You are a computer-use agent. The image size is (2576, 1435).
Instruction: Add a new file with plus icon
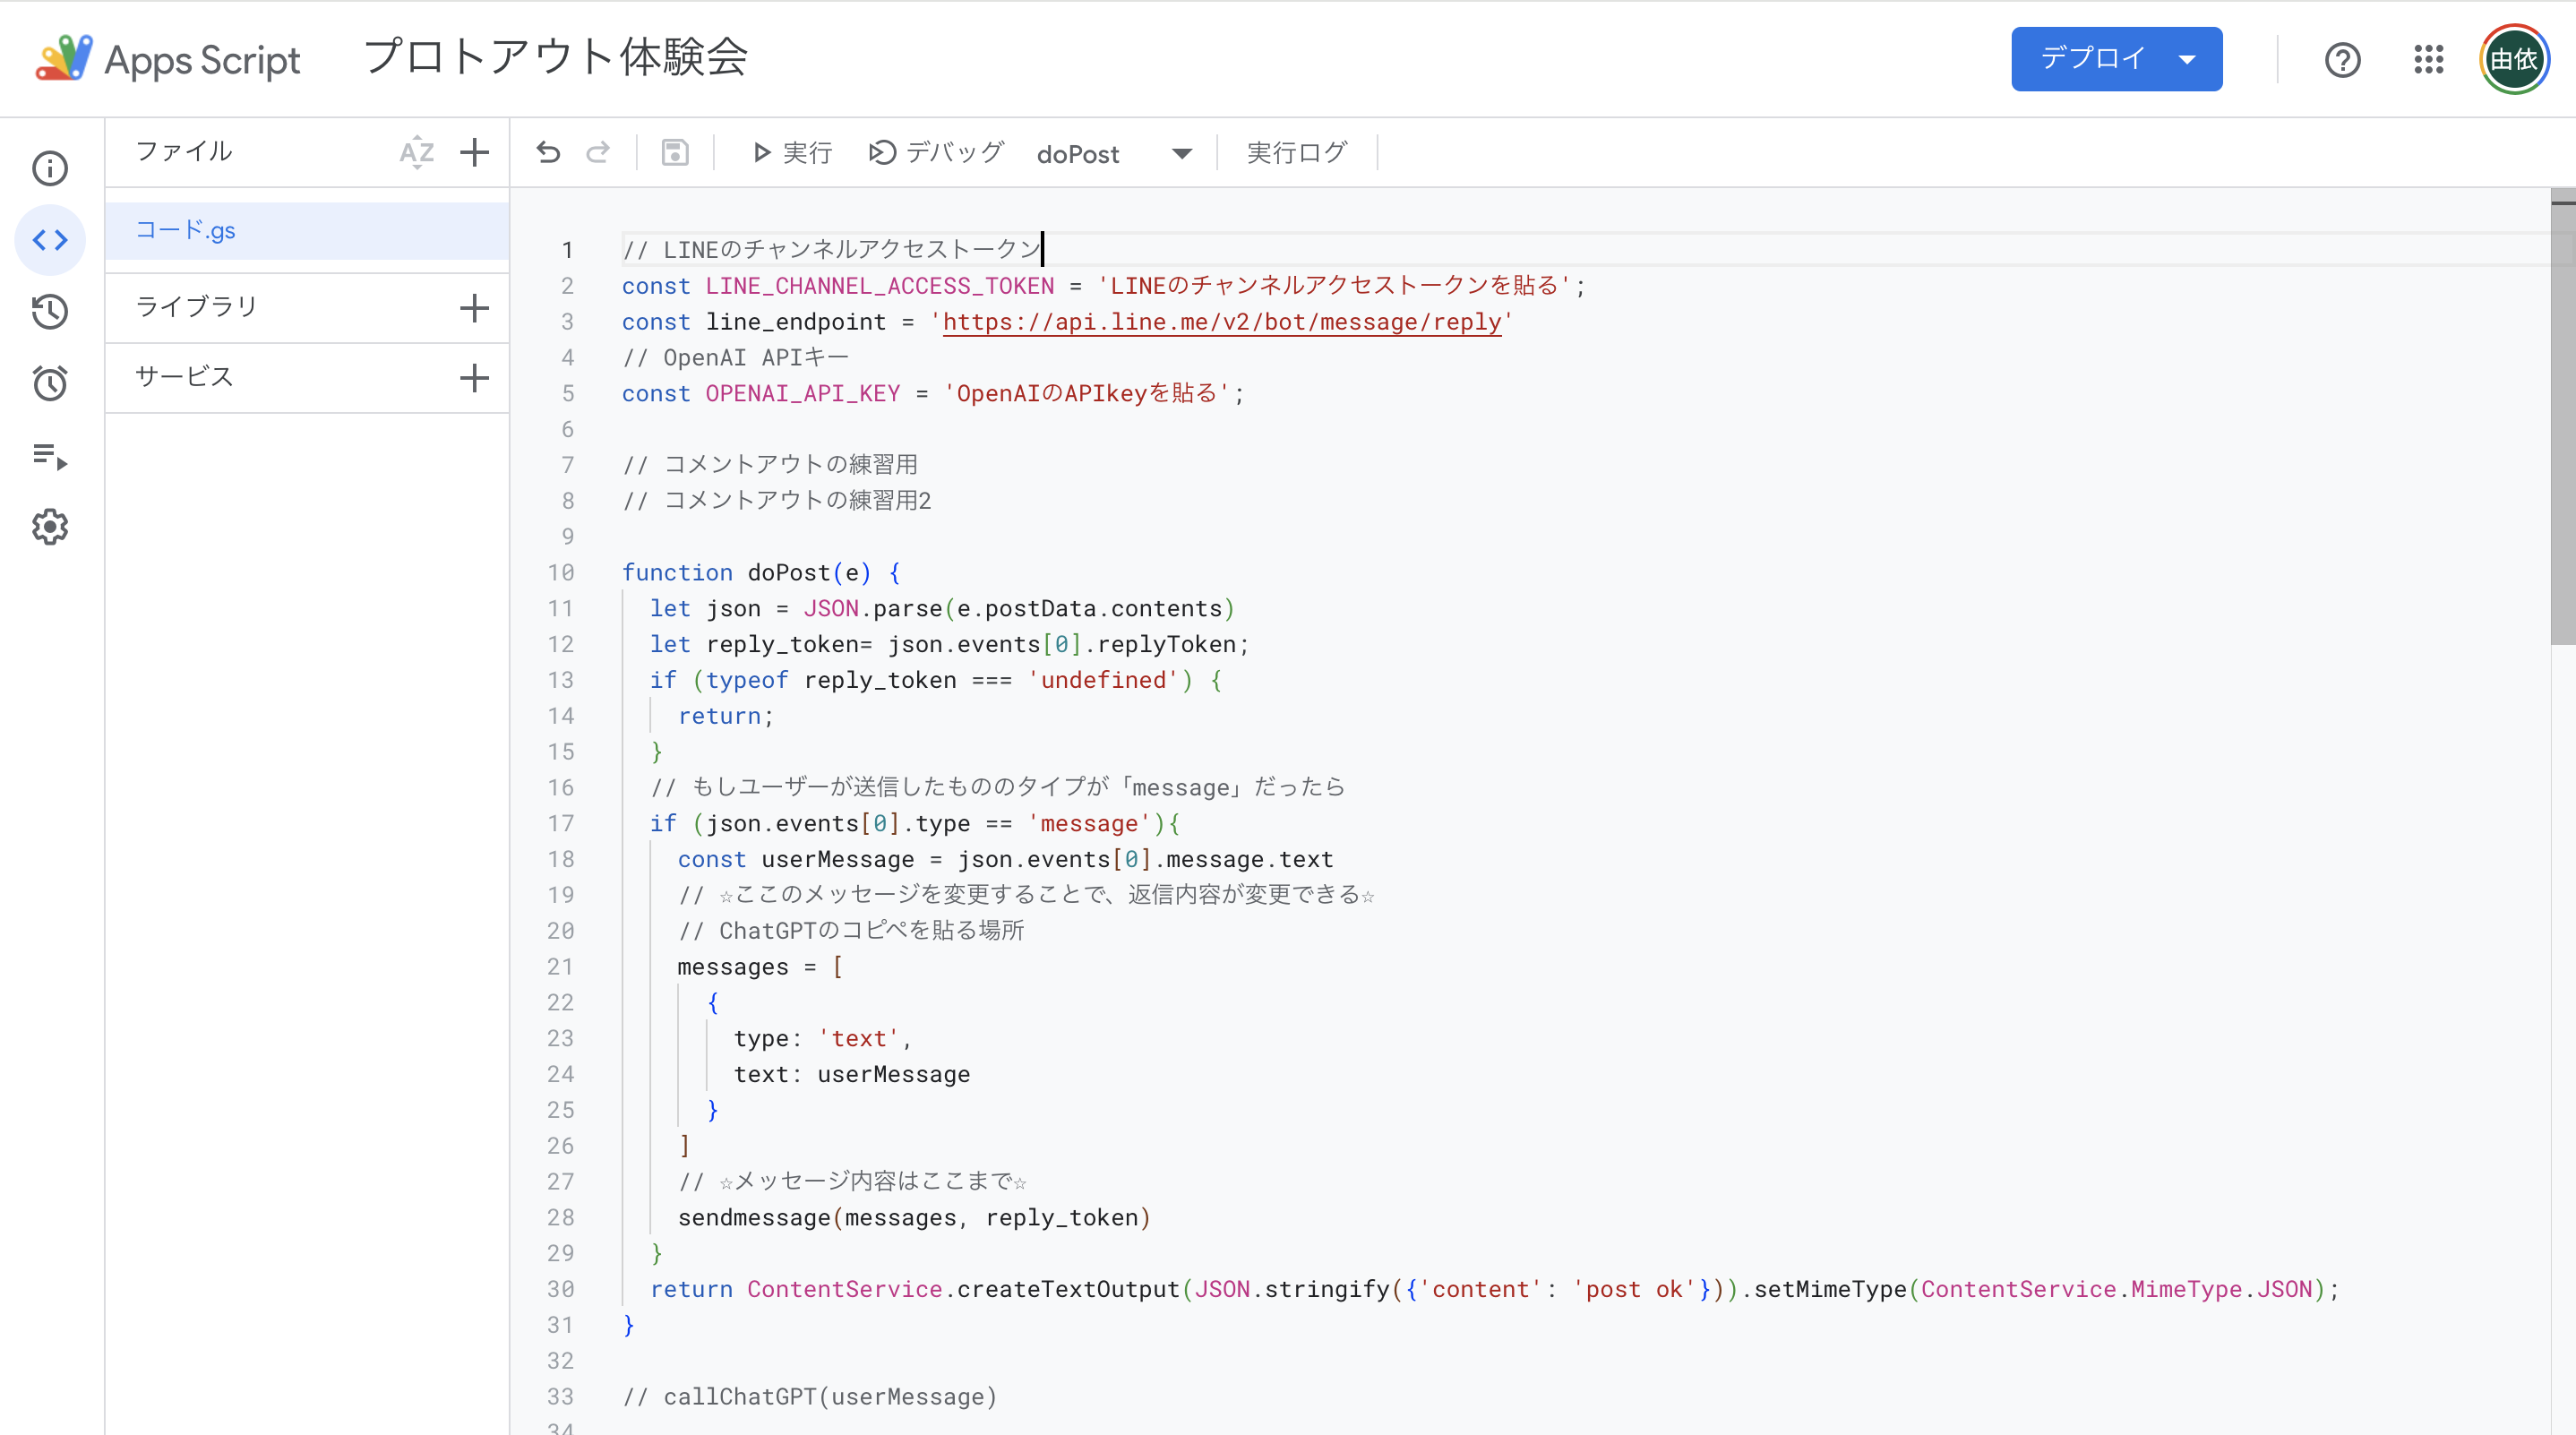(474, 153)
